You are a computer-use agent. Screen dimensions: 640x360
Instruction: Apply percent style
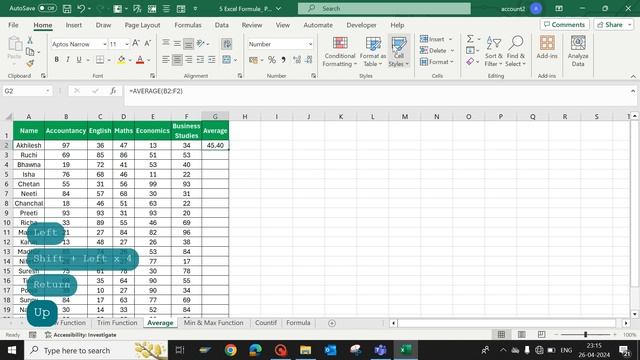[272, 60]
